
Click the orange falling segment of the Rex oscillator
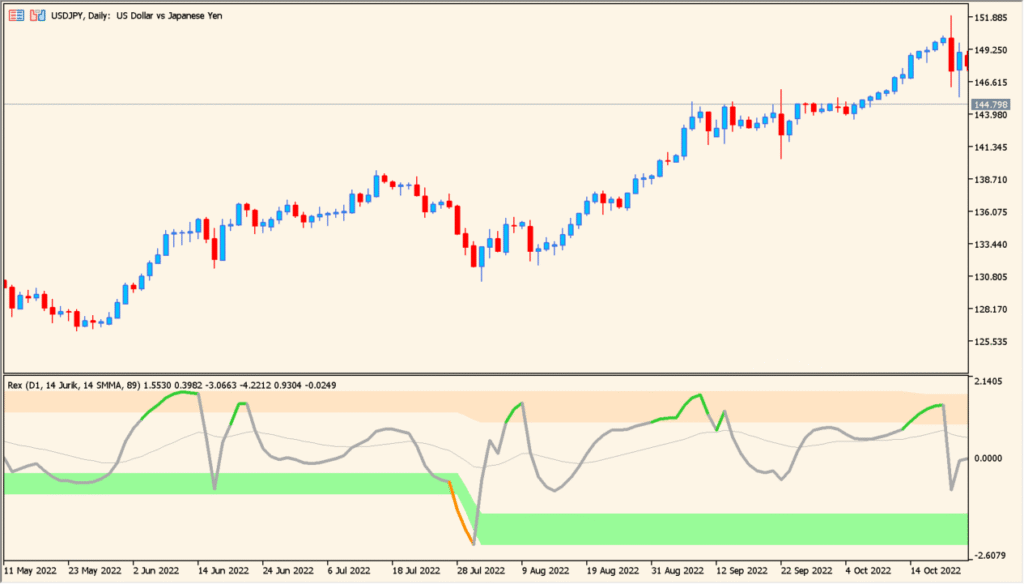click(461, 510)
